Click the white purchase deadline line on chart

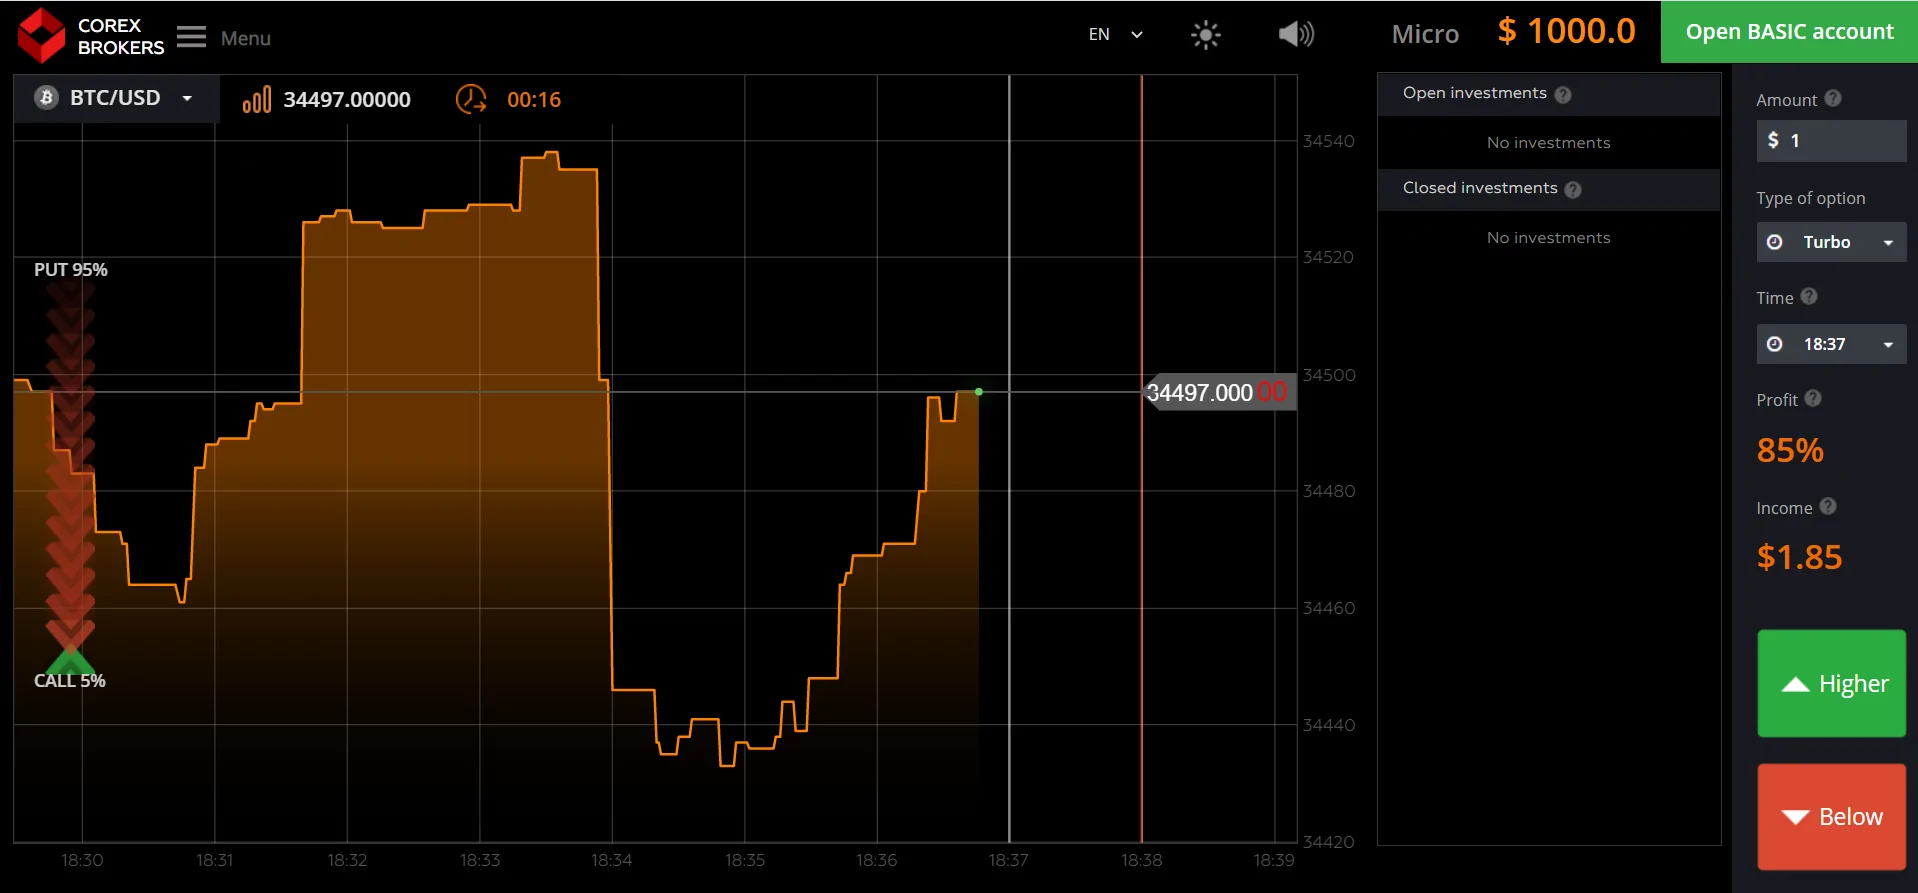(1009, 458)
